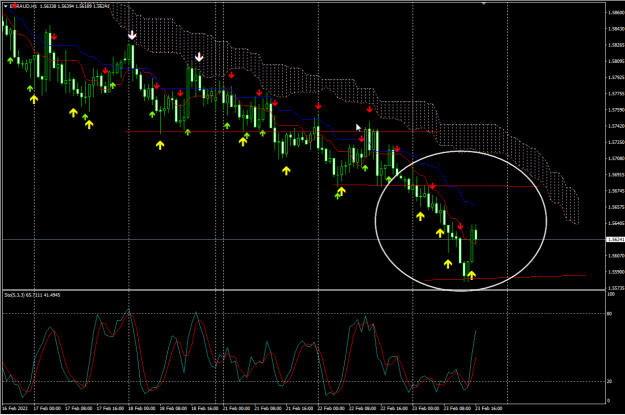Click the 23 Feb 00:00 time label
This screenshot has height=415, width=625.
425,408
